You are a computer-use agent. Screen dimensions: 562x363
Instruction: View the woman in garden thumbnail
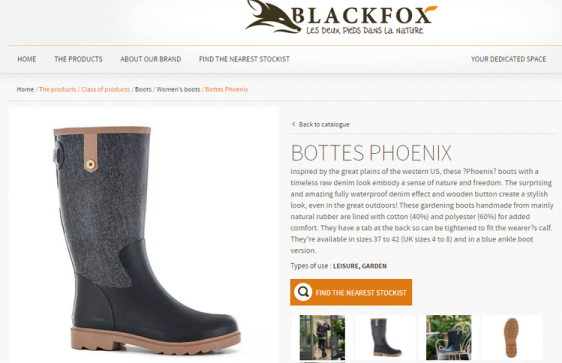(322, 338)
